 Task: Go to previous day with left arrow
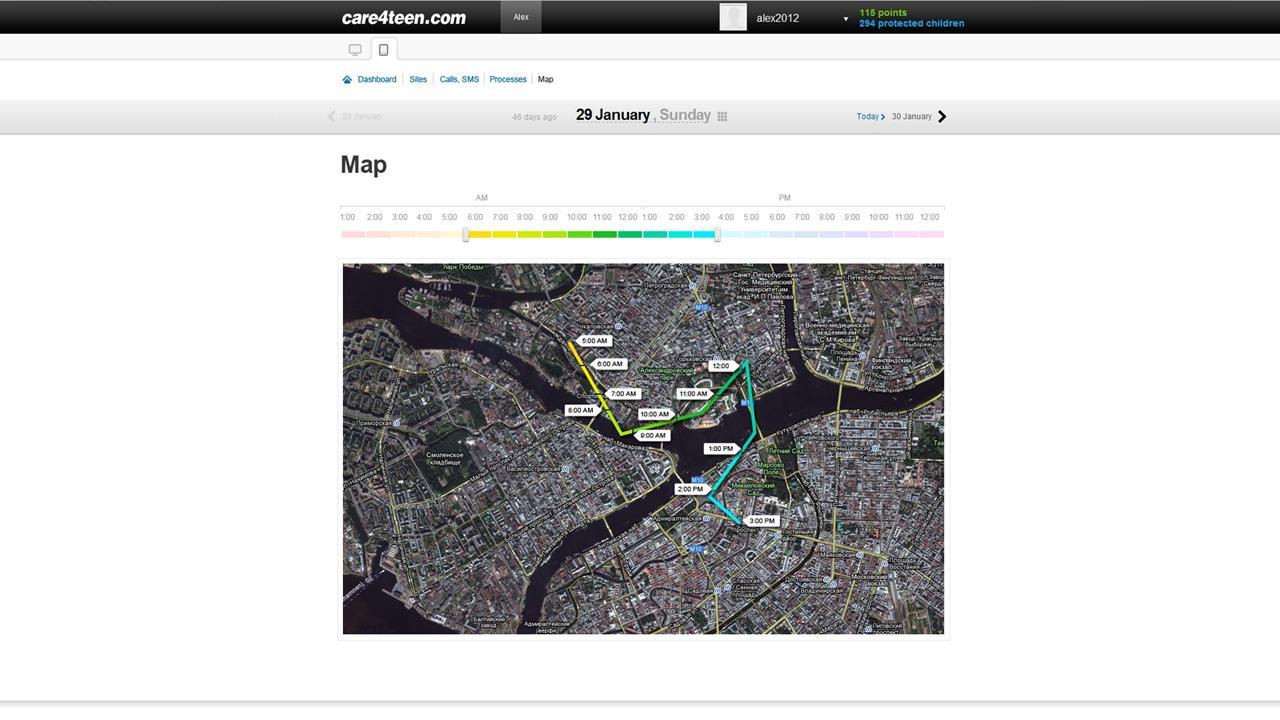pyautogui.click(x=332, y=116)
